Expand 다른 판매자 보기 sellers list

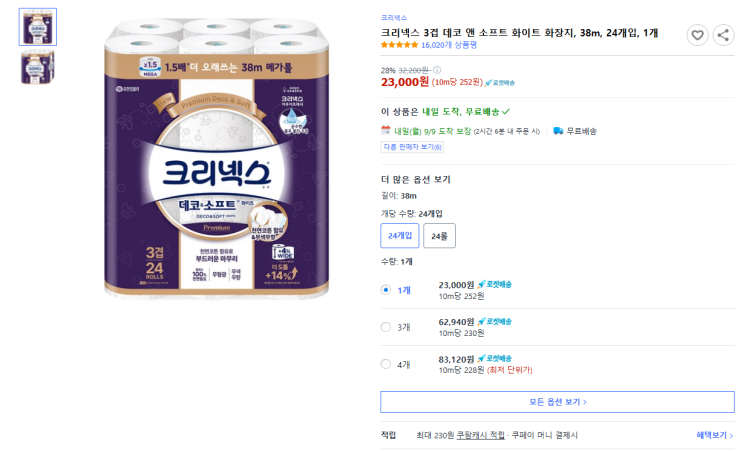pyautogui.click(x=412, y=147)
